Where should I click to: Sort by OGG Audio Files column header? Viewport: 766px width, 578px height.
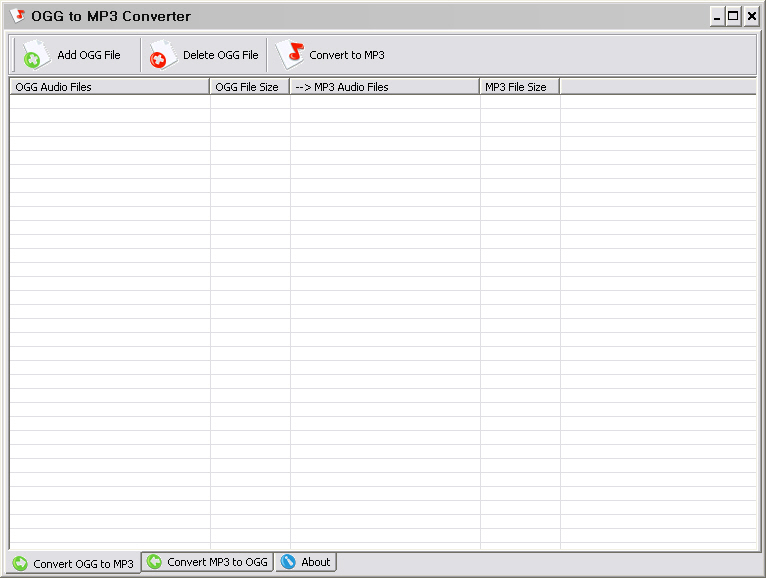[108, 87]
